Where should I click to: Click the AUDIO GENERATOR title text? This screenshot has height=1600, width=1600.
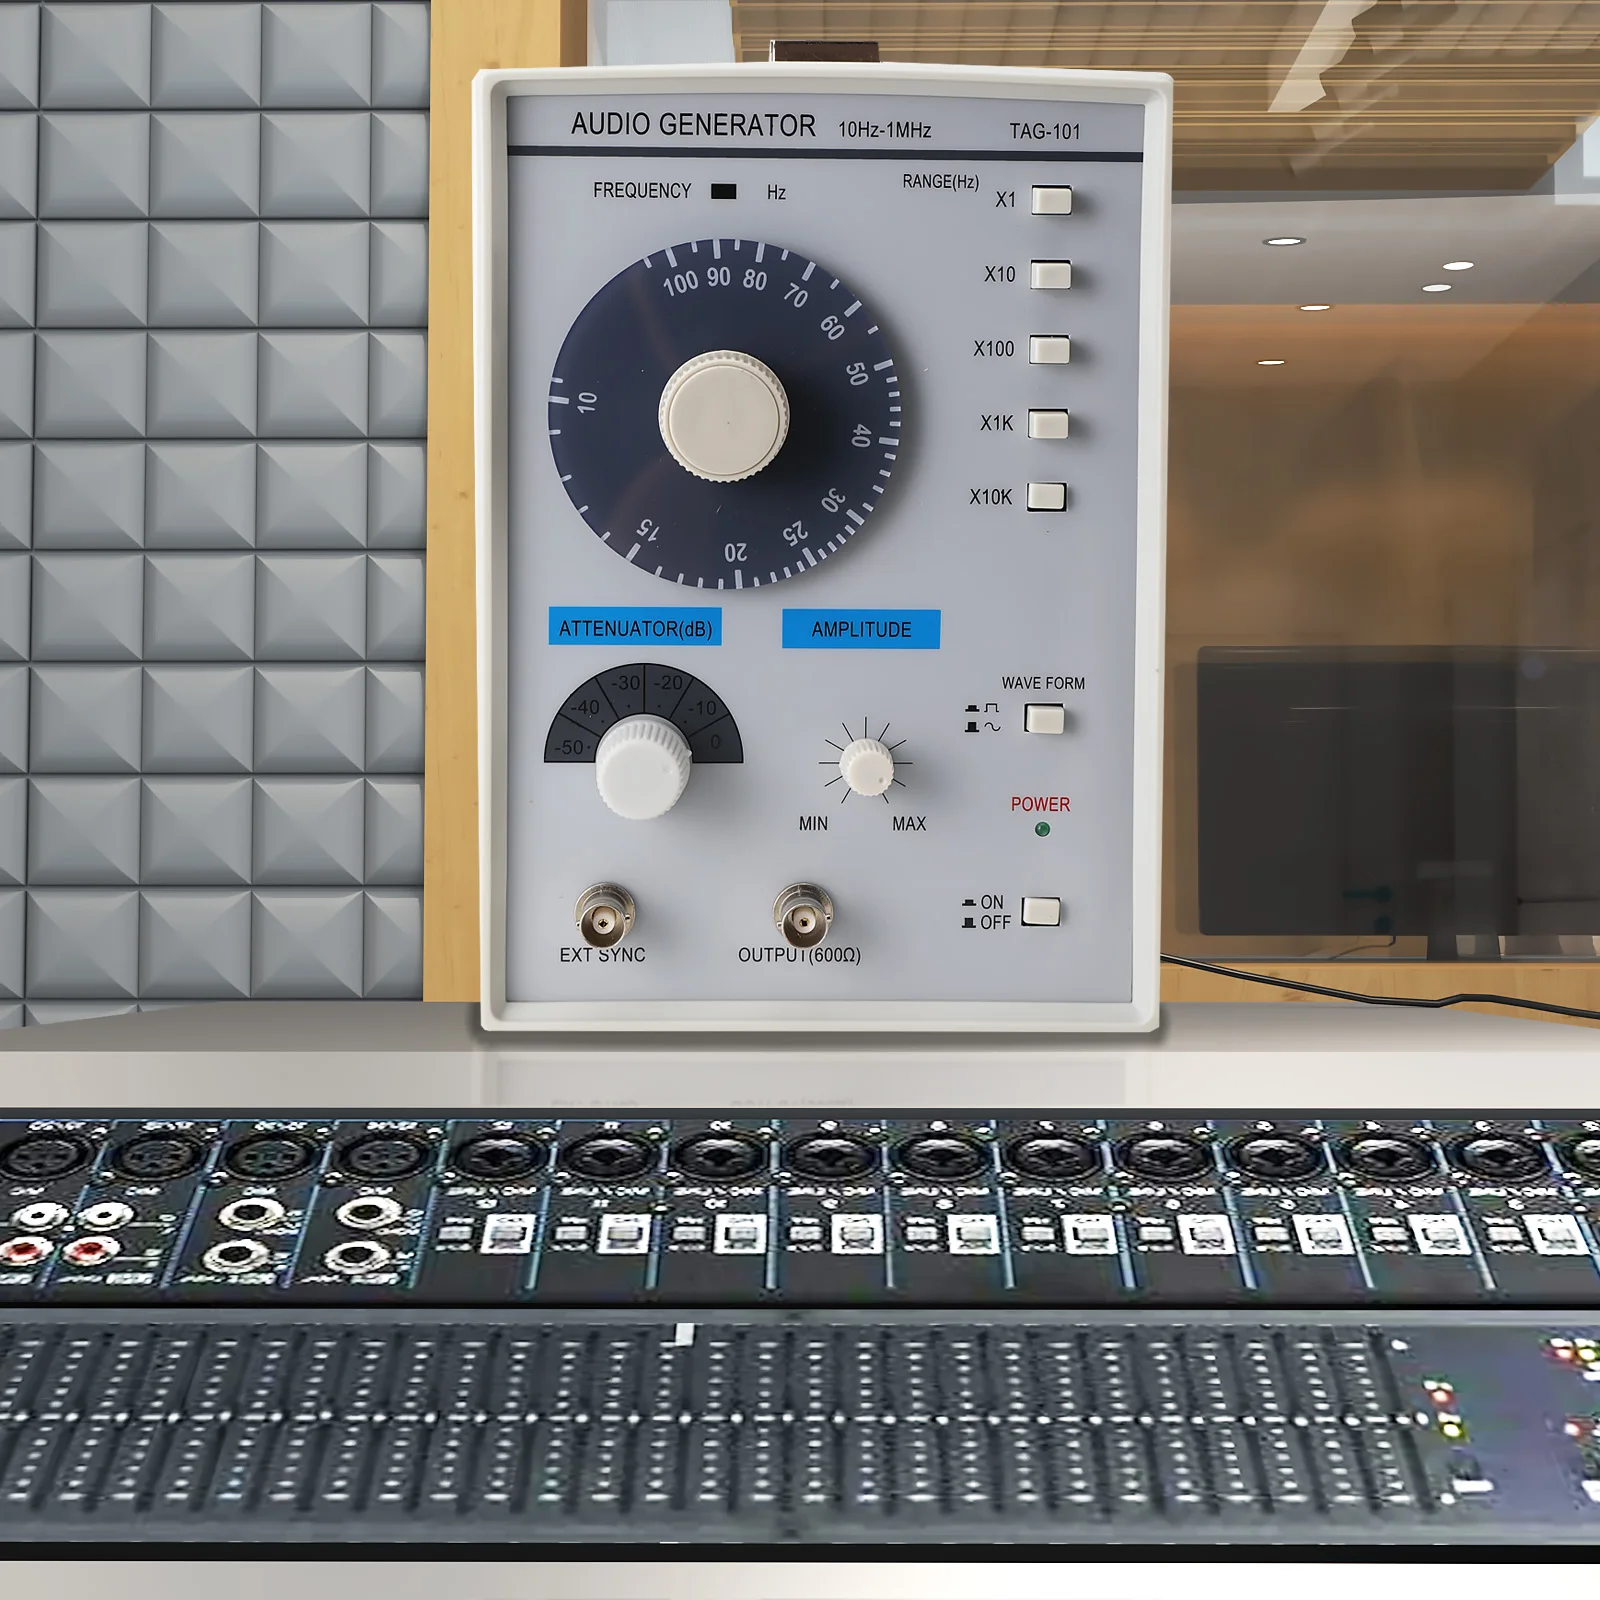(693, 125)
